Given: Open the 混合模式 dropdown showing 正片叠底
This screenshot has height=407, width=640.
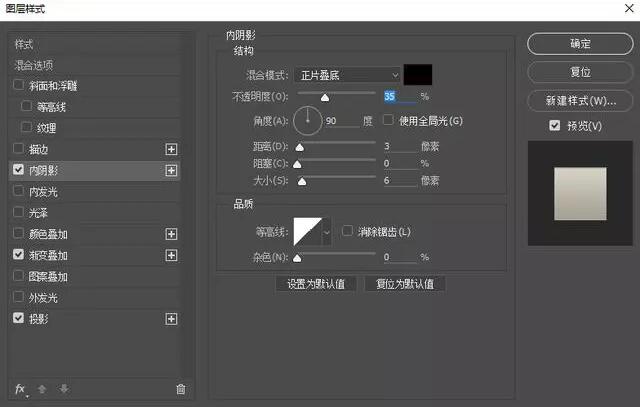Looking at the screenshot, I should [x=349, y=75].
